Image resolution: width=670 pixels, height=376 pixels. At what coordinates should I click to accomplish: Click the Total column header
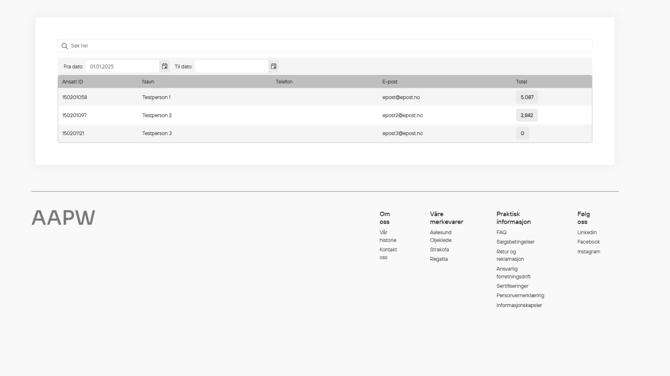[521, 82]
